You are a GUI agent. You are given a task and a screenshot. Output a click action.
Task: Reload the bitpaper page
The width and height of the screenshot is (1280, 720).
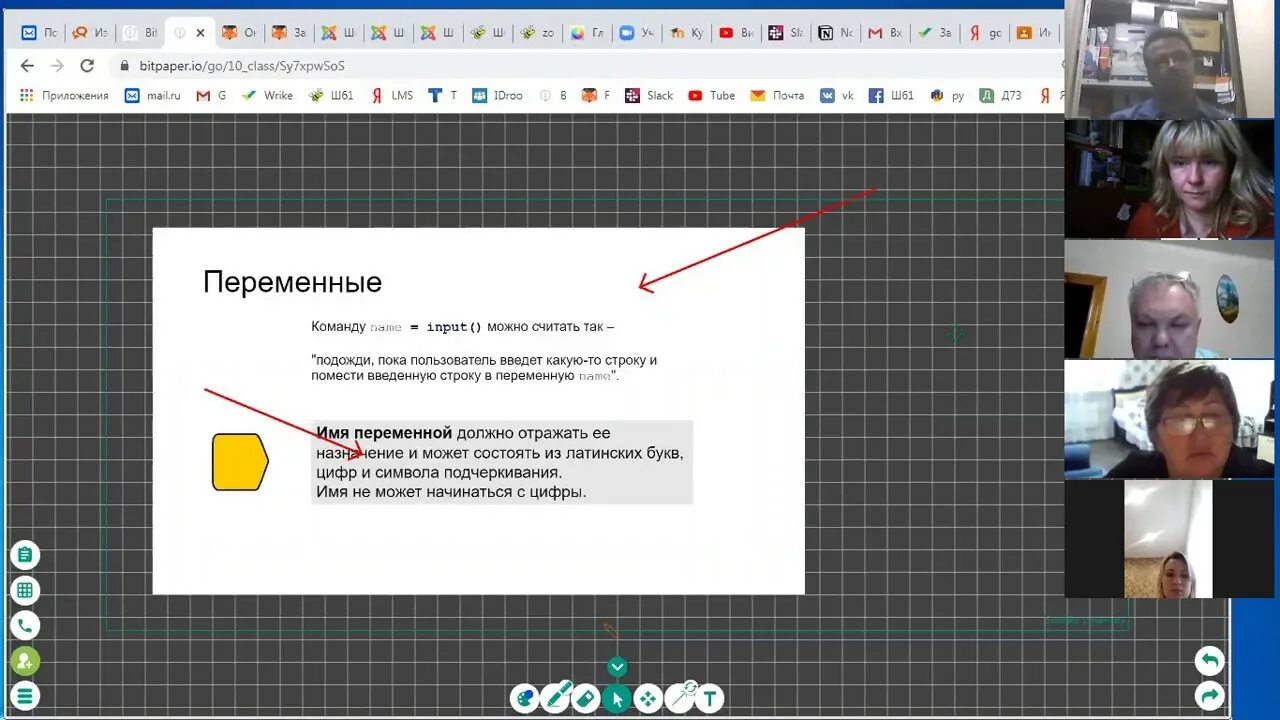pyautogui.click(x=87, y=65)
